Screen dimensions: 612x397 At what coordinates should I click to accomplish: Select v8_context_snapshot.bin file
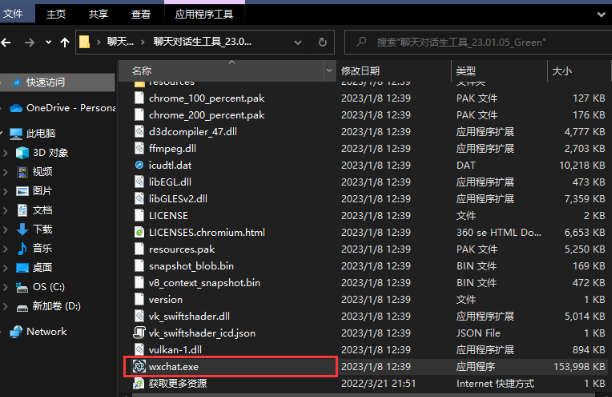click(x=205, y=283)
